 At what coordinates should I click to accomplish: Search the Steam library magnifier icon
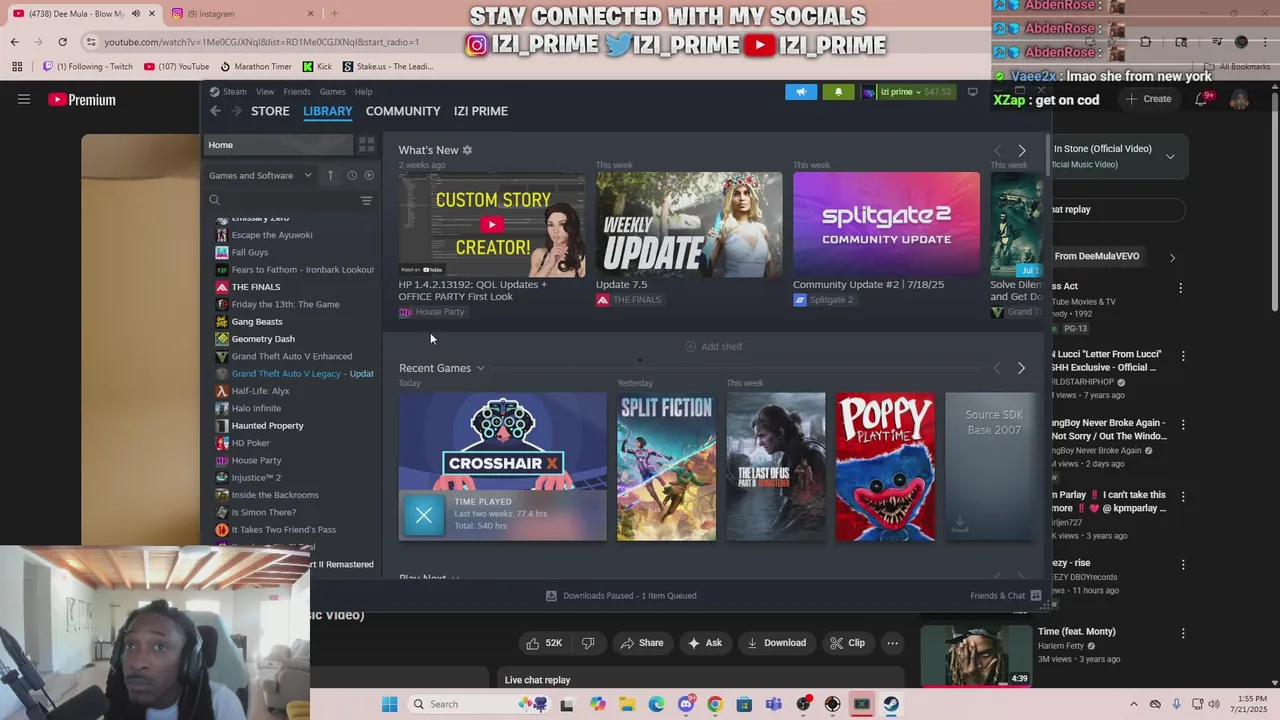coord(214,200)
